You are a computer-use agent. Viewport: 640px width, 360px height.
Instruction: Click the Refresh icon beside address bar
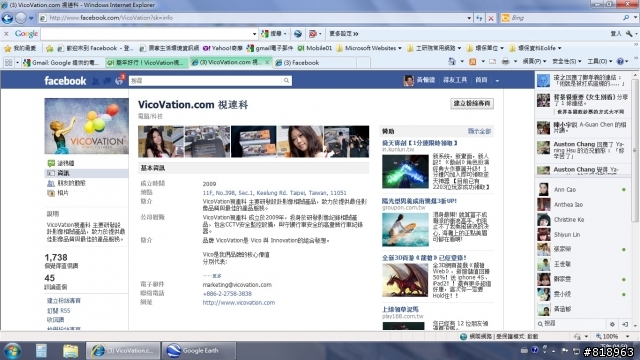[479, 18]
